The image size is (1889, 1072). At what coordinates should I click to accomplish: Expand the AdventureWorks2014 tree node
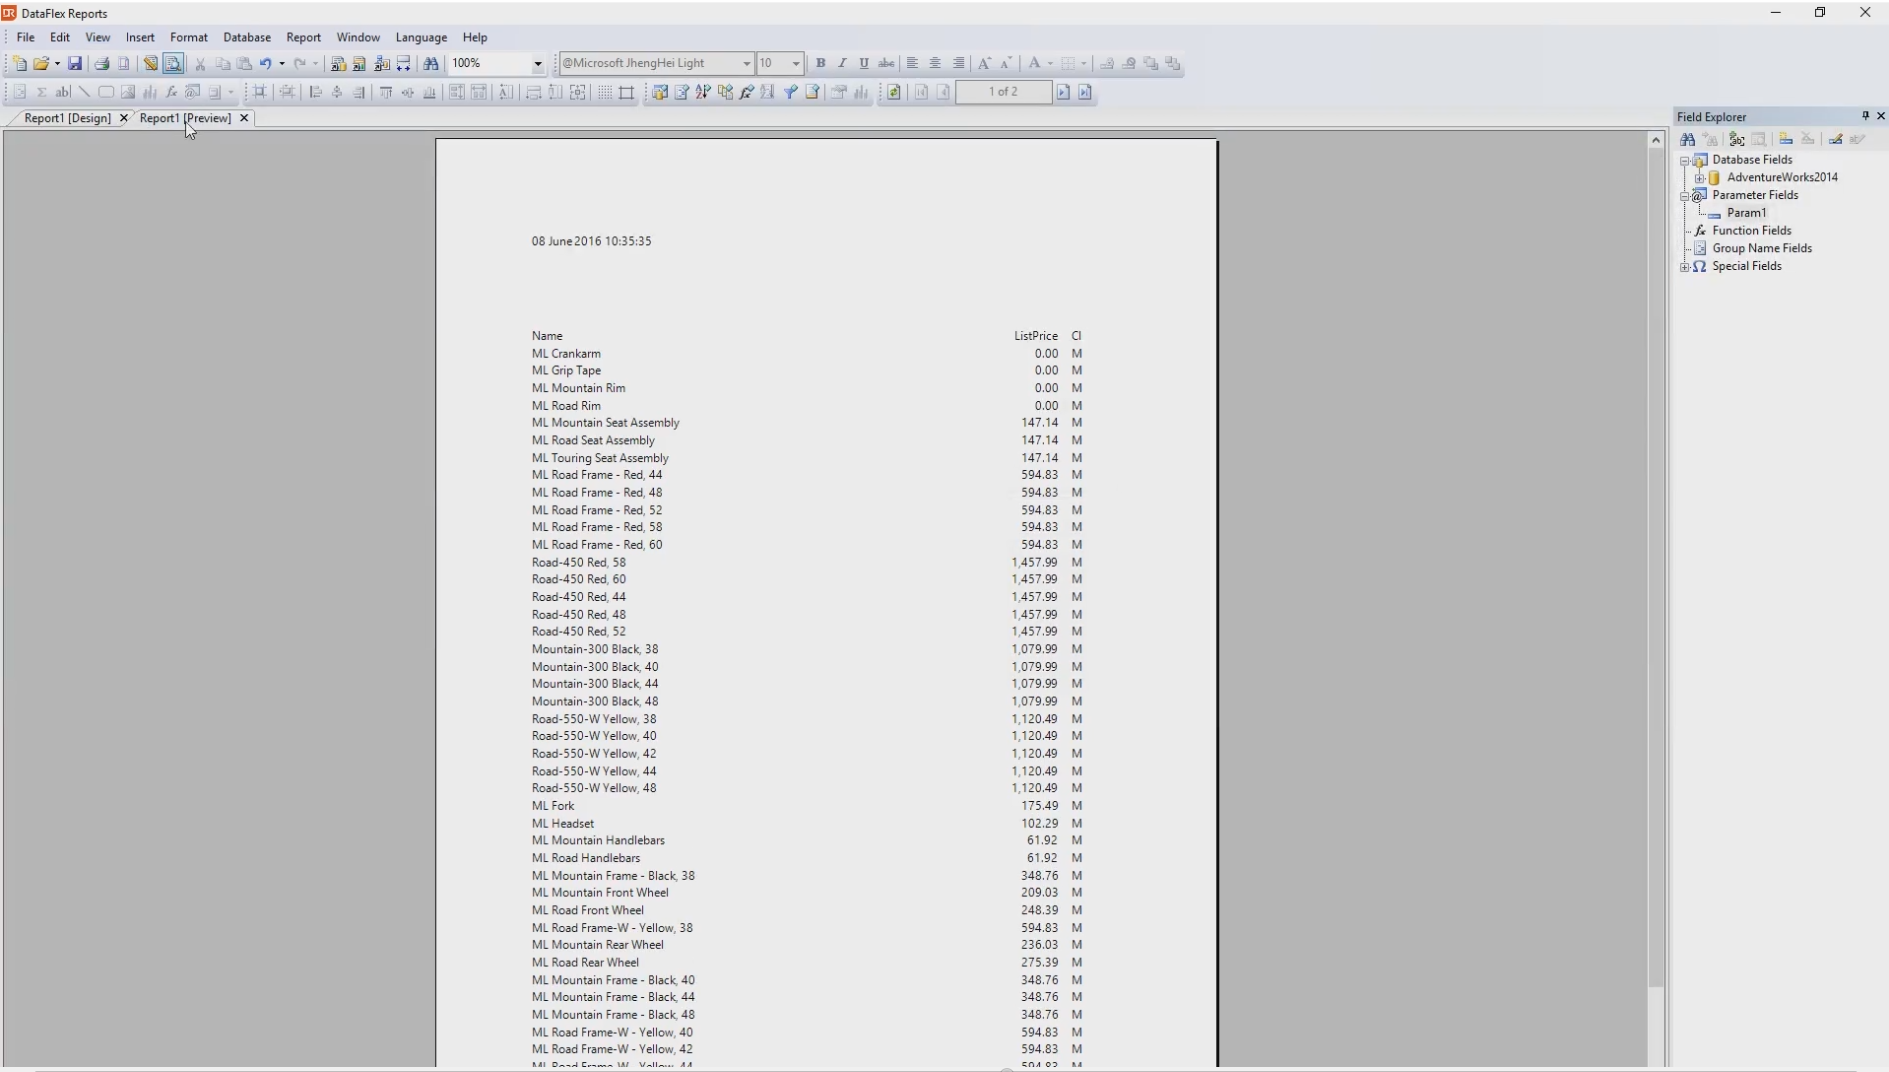click(1699, 178)
